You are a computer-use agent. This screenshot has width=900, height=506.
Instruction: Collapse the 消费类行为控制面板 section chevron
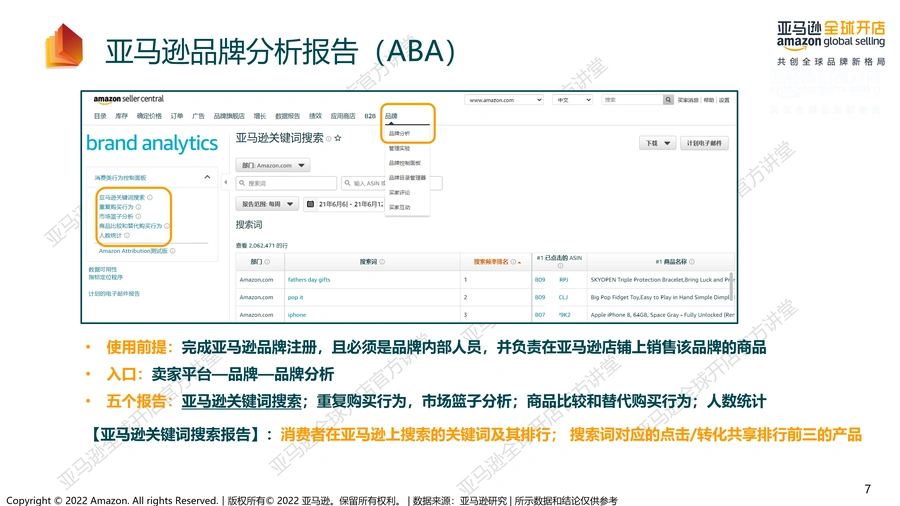tap(207, 177)
